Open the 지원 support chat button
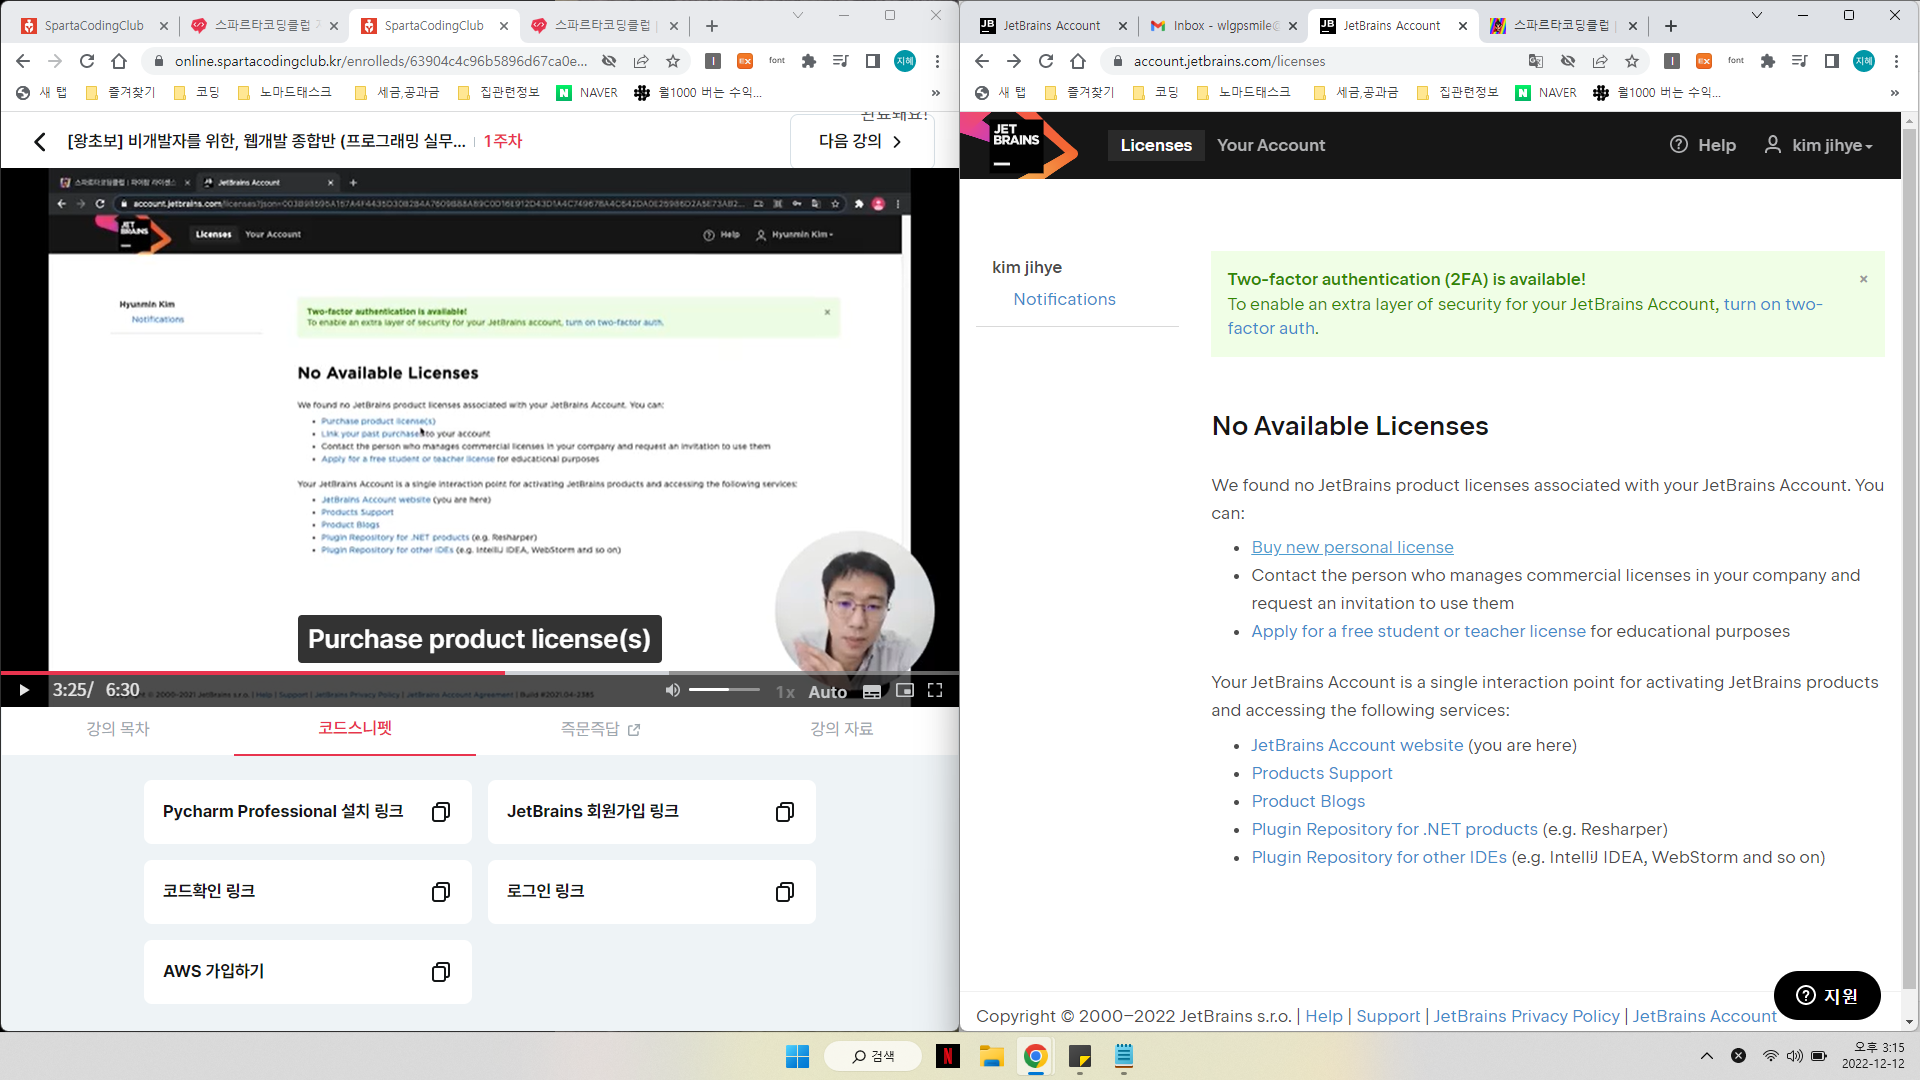 point(1827,995)
